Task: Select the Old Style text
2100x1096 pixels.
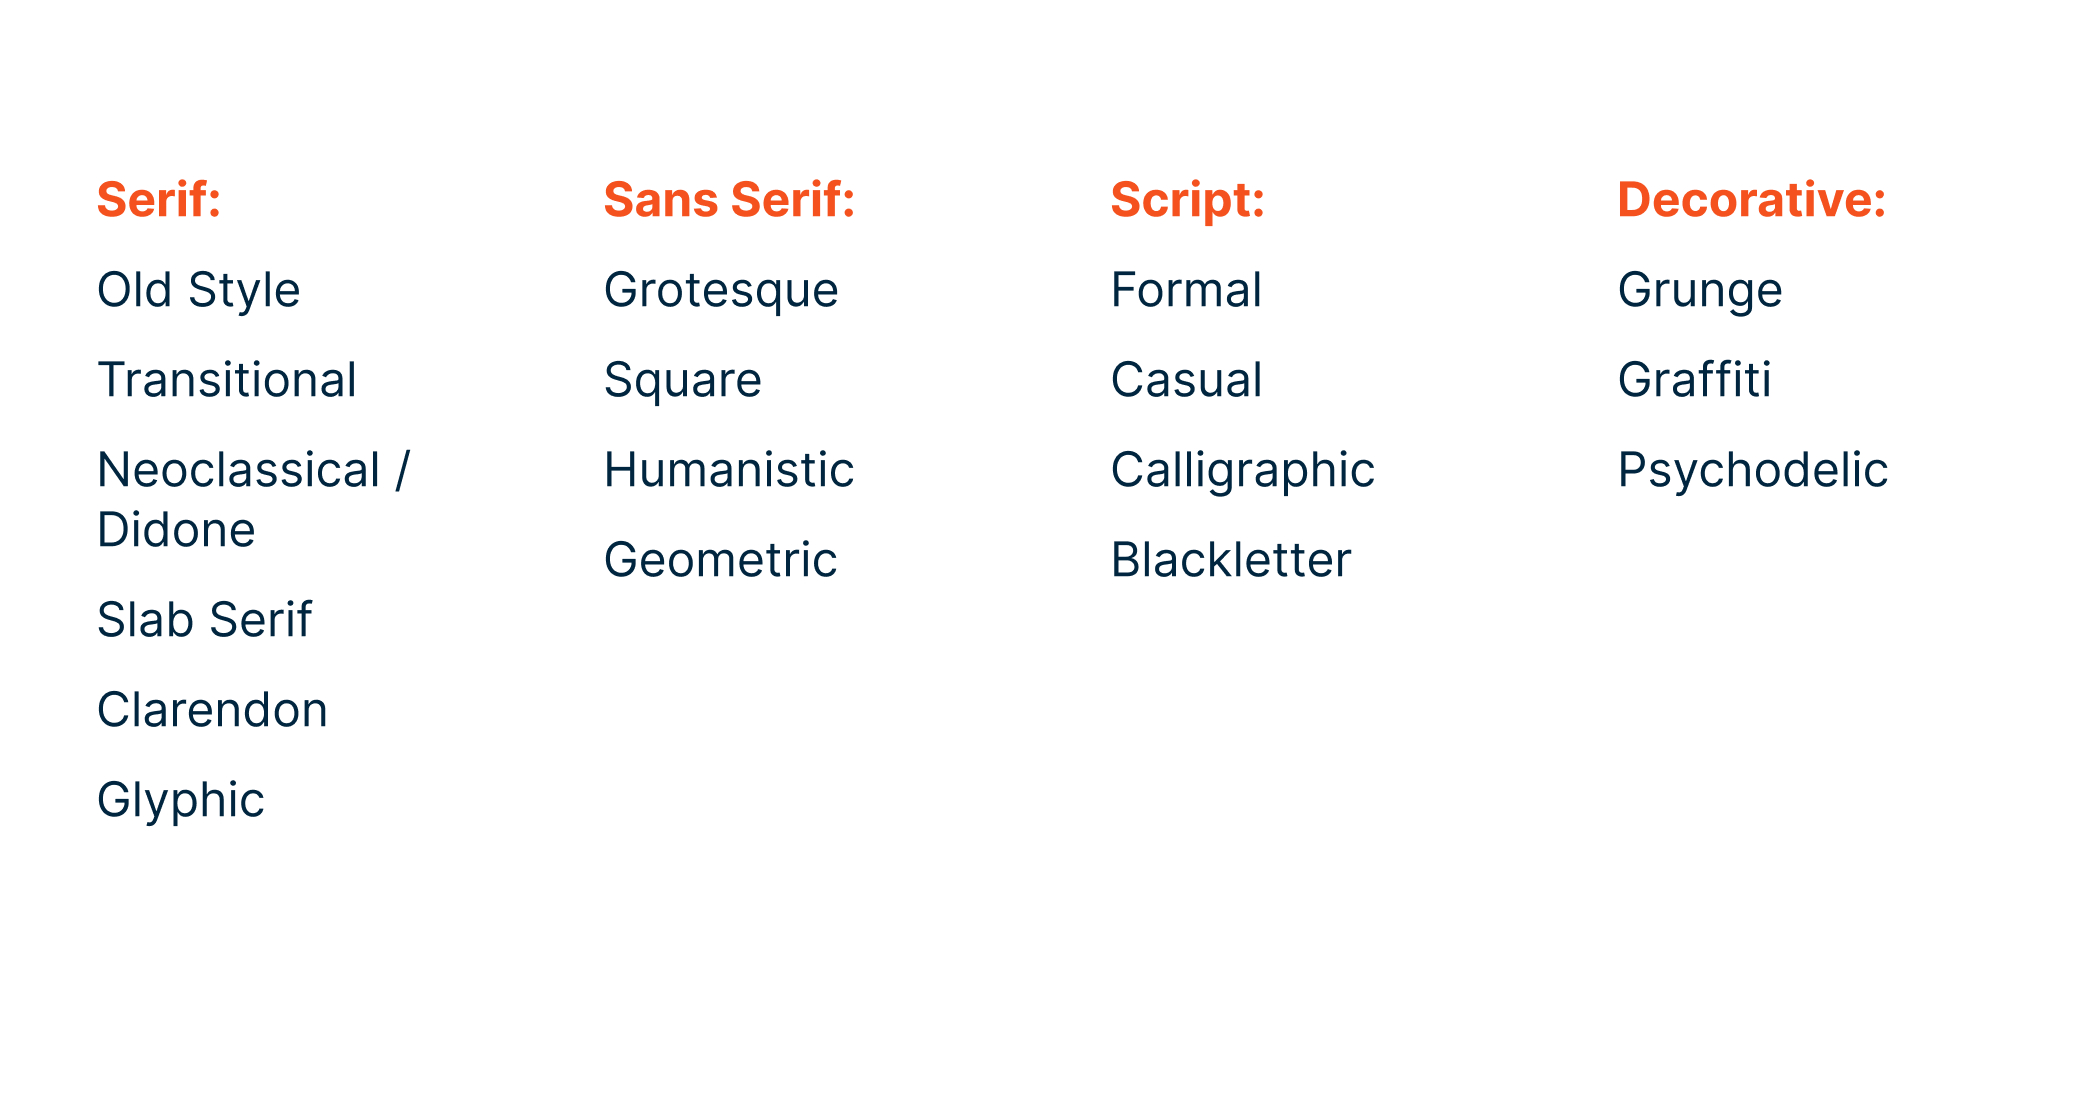Action: point(198,290)
